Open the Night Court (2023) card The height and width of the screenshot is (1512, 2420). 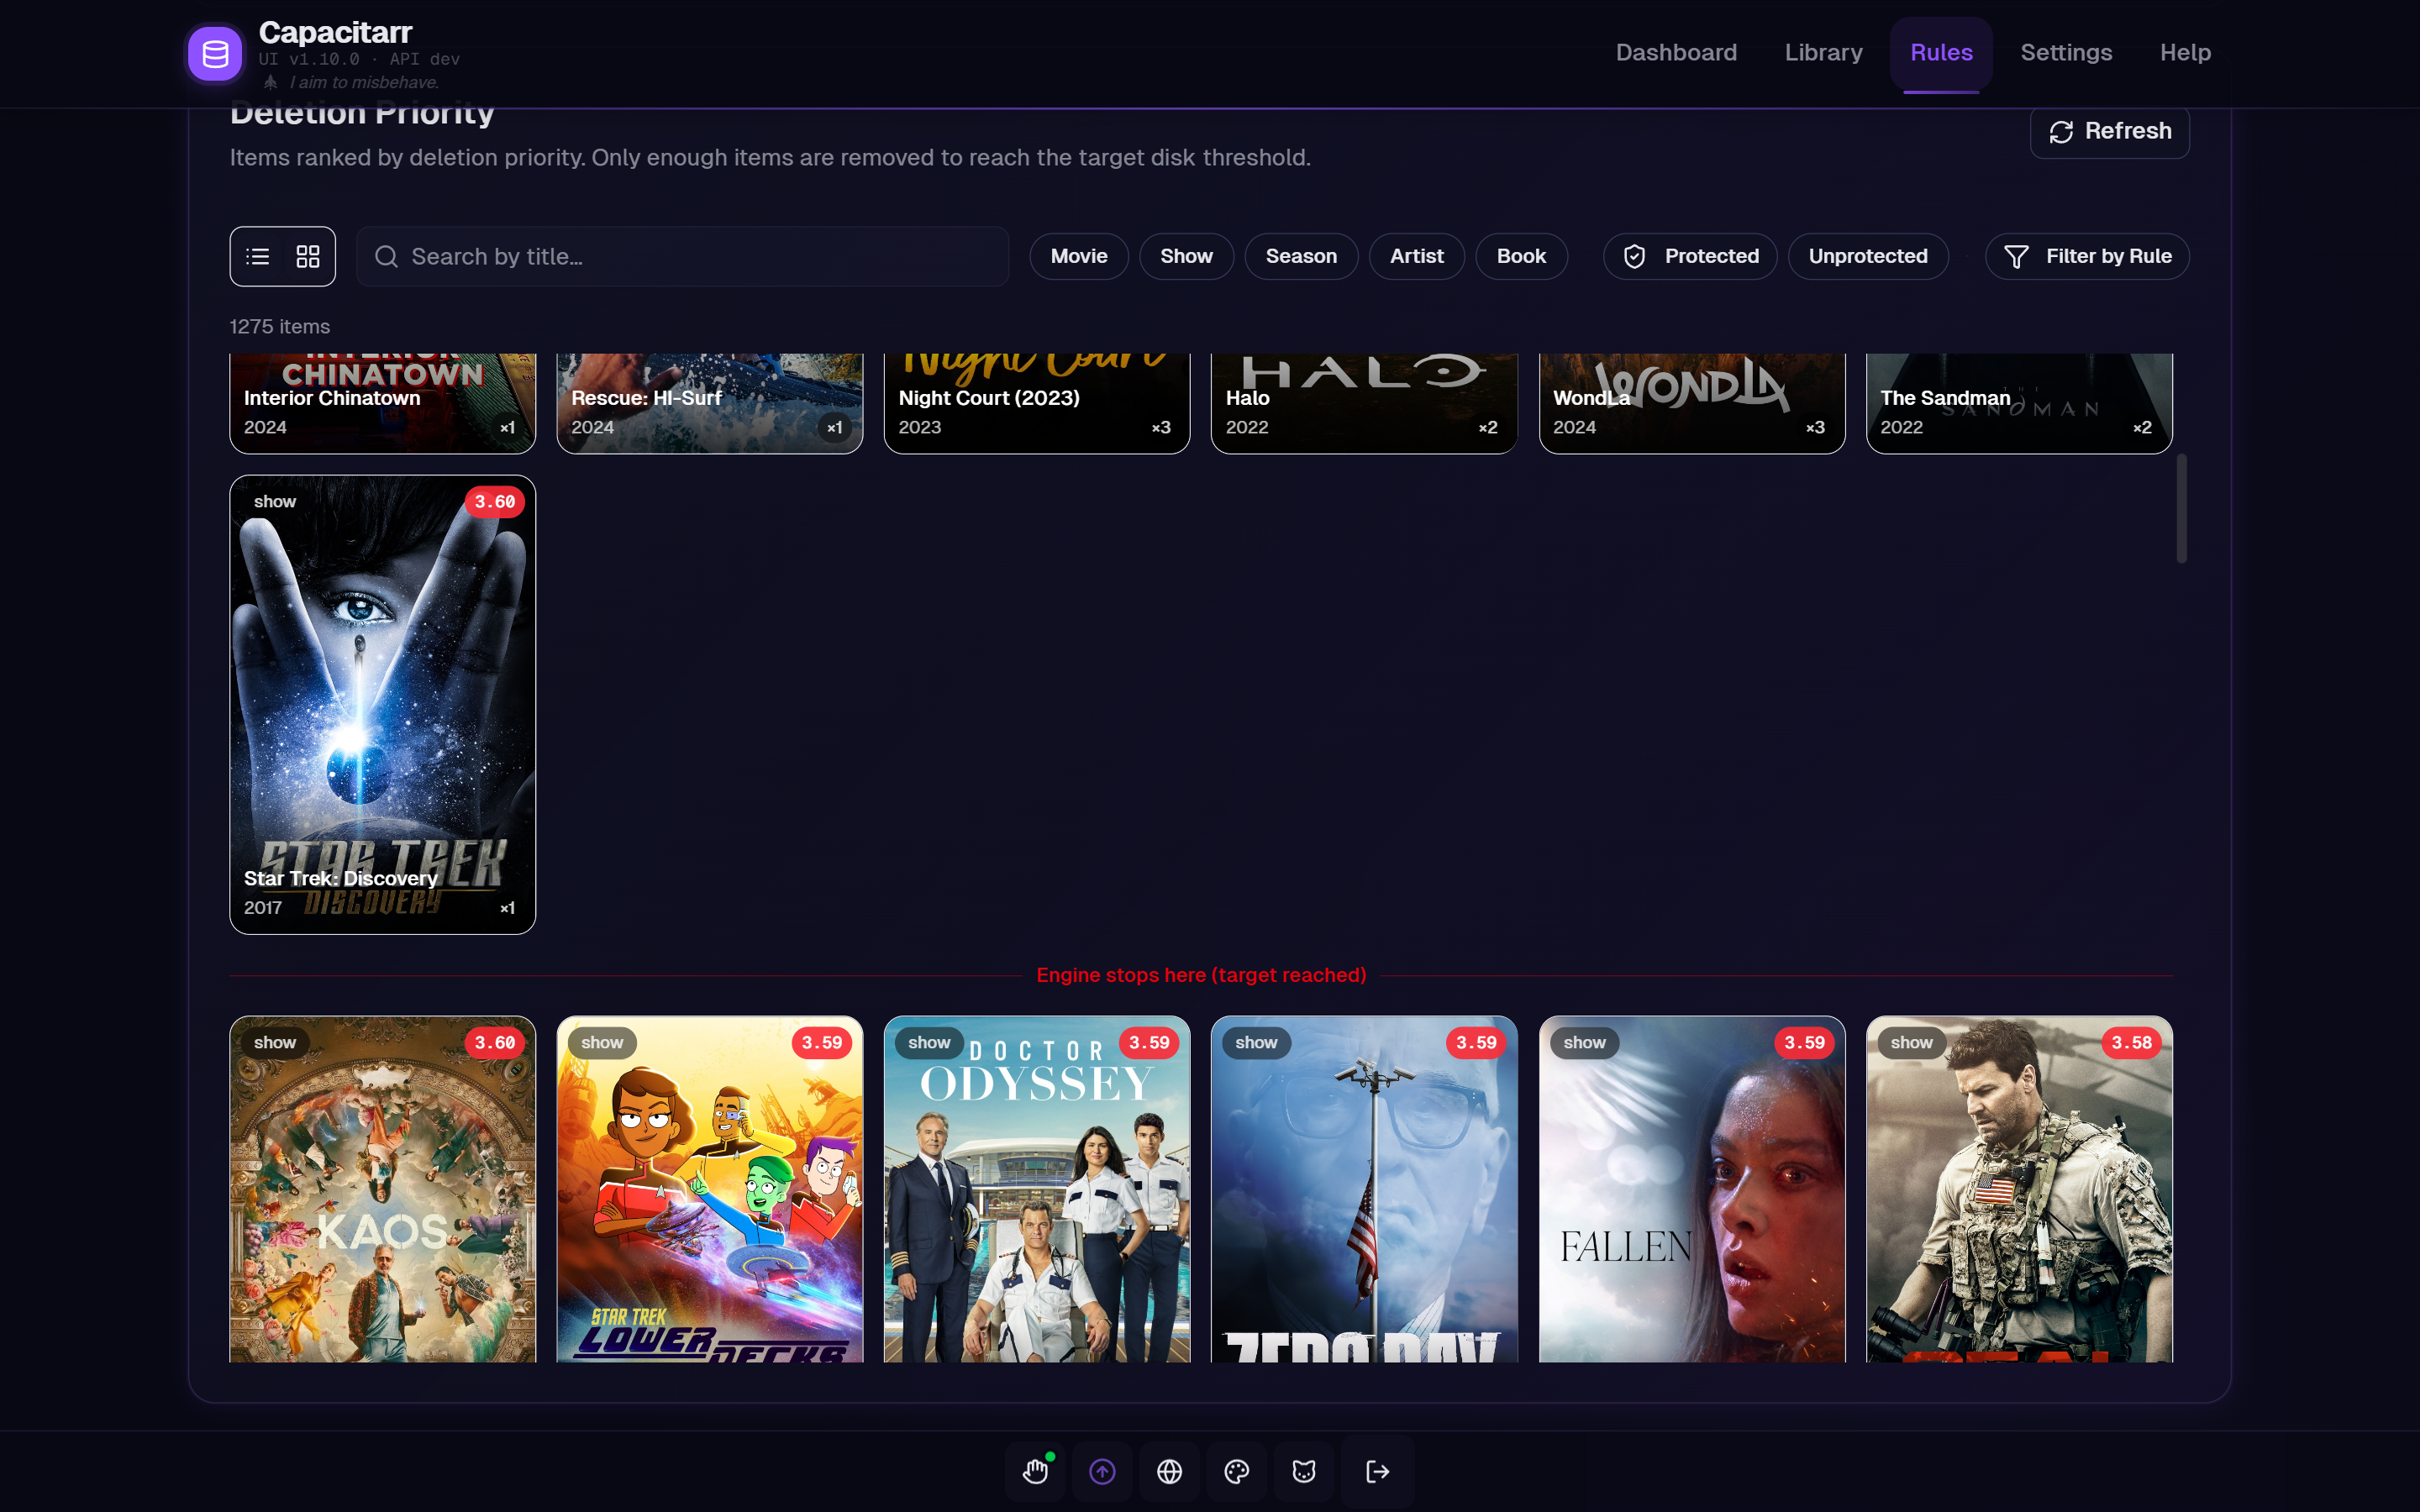point(1037,403)
